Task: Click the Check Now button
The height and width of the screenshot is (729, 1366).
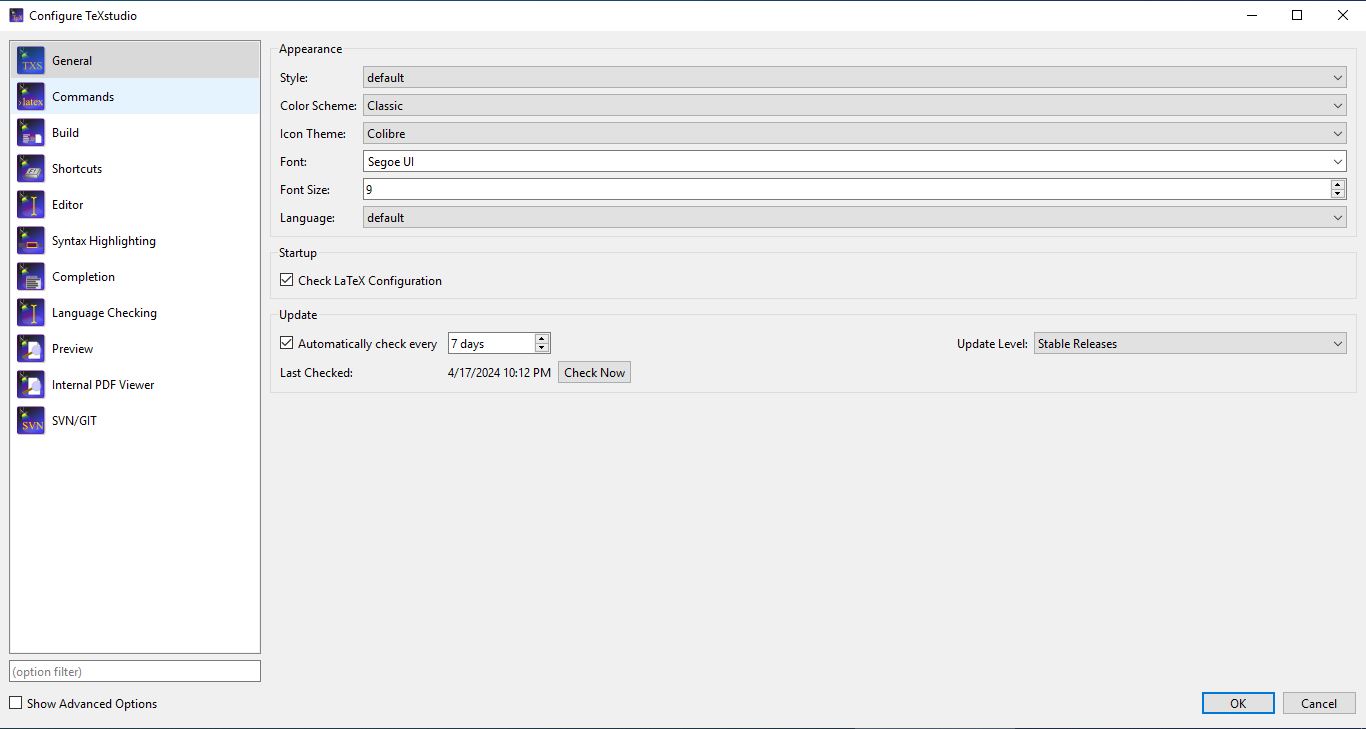Action: [x=594, y=373]
